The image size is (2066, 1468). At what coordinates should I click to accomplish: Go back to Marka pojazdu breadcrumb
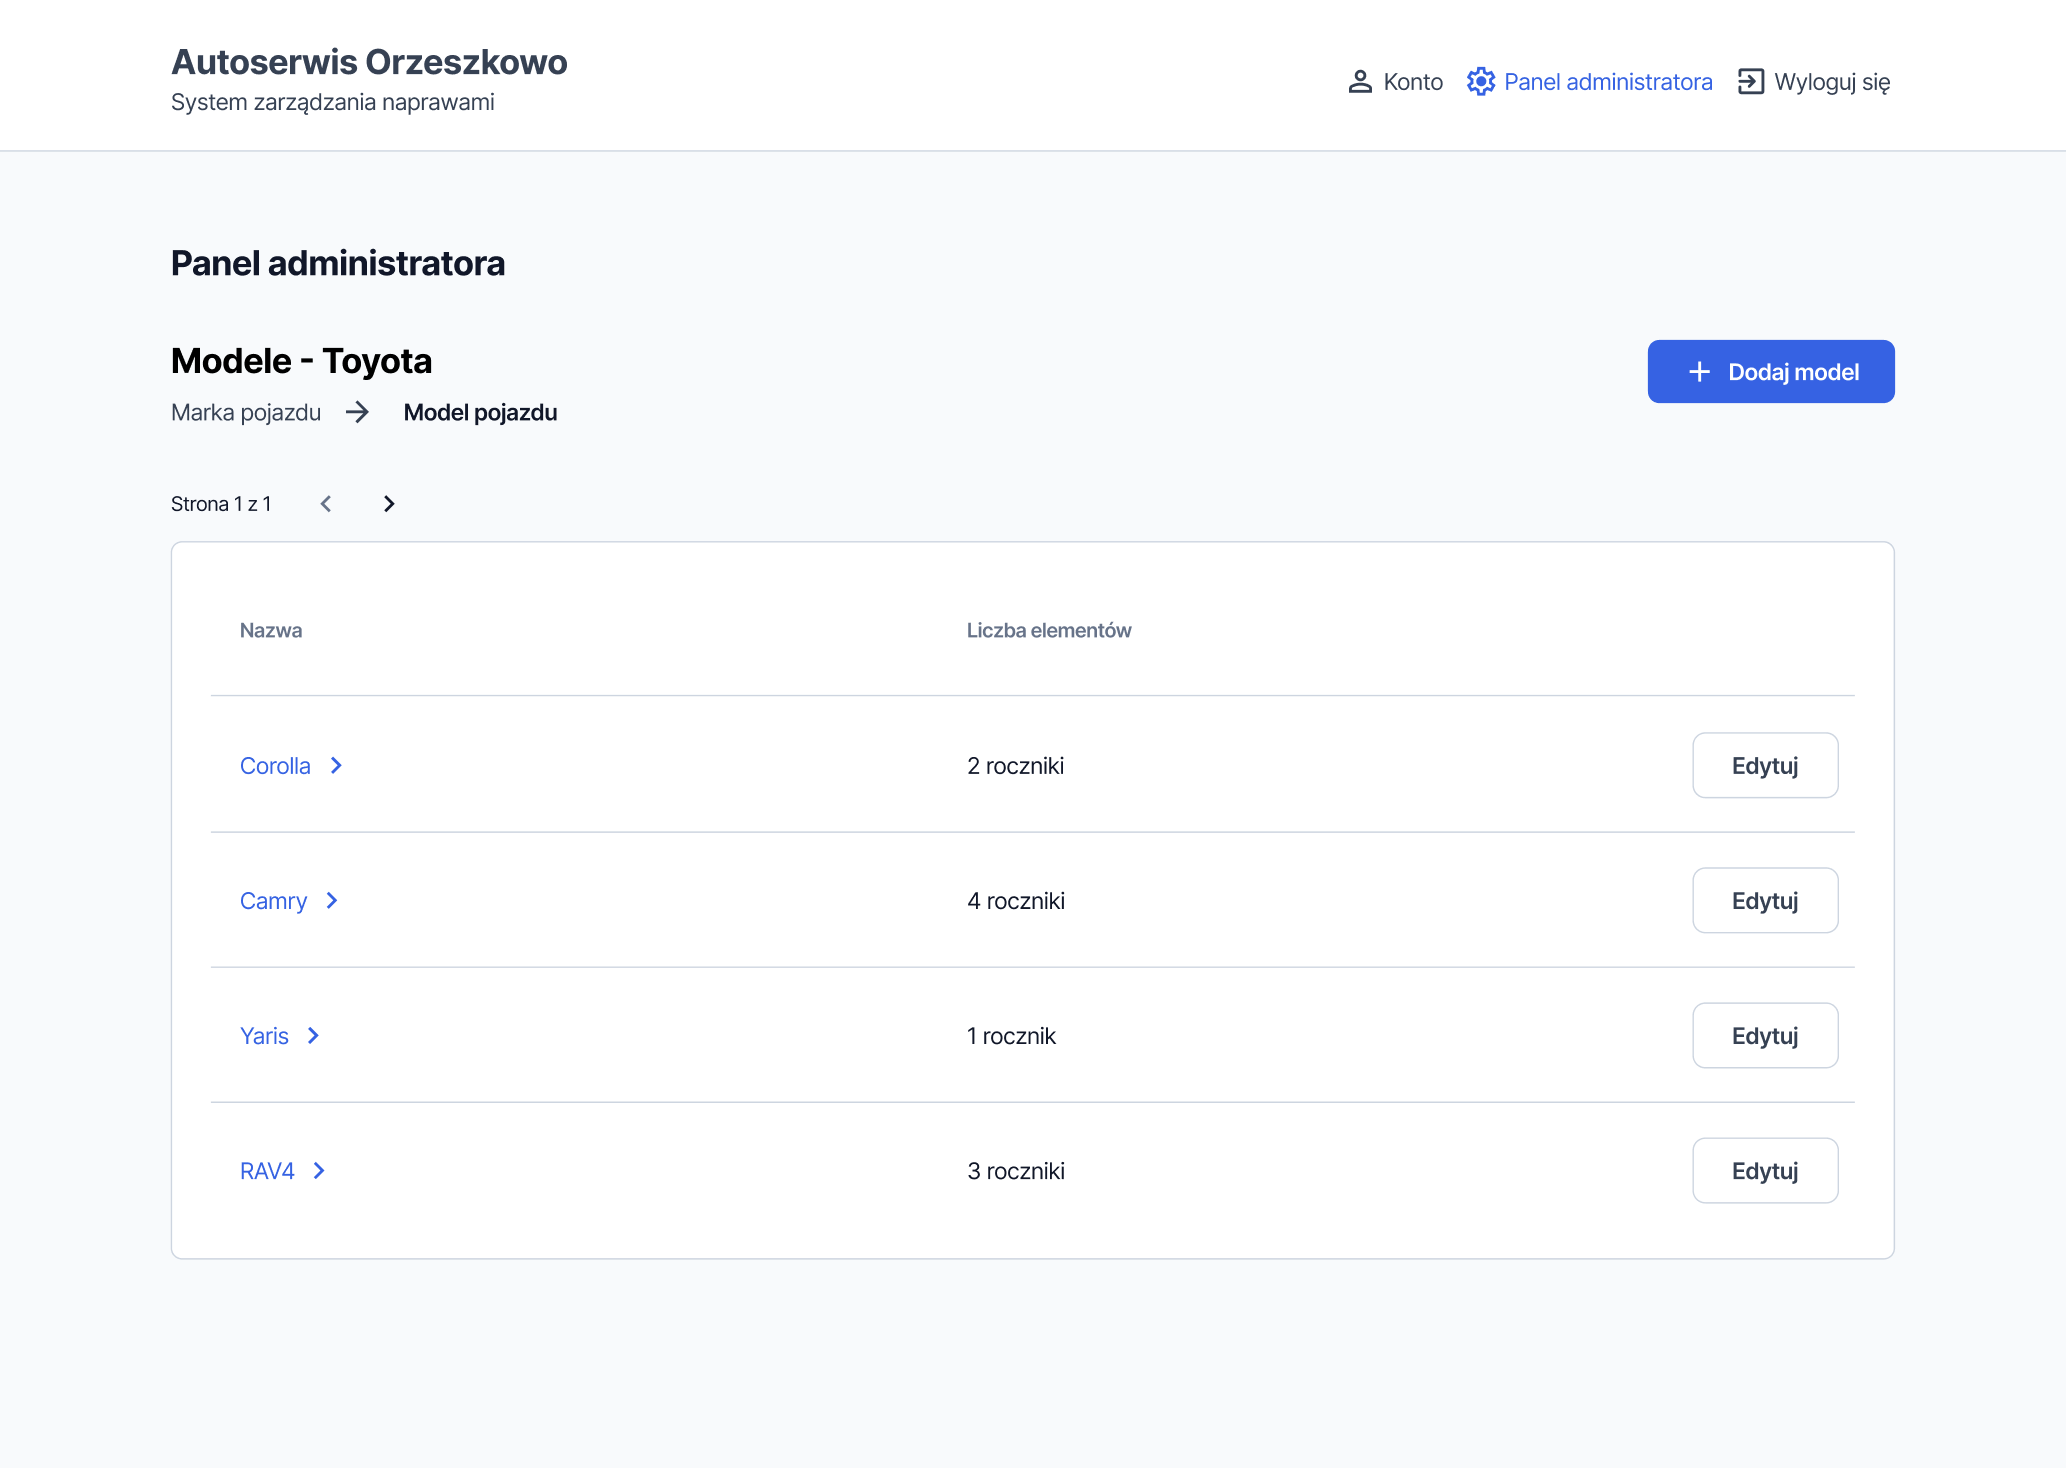(246, 412)
